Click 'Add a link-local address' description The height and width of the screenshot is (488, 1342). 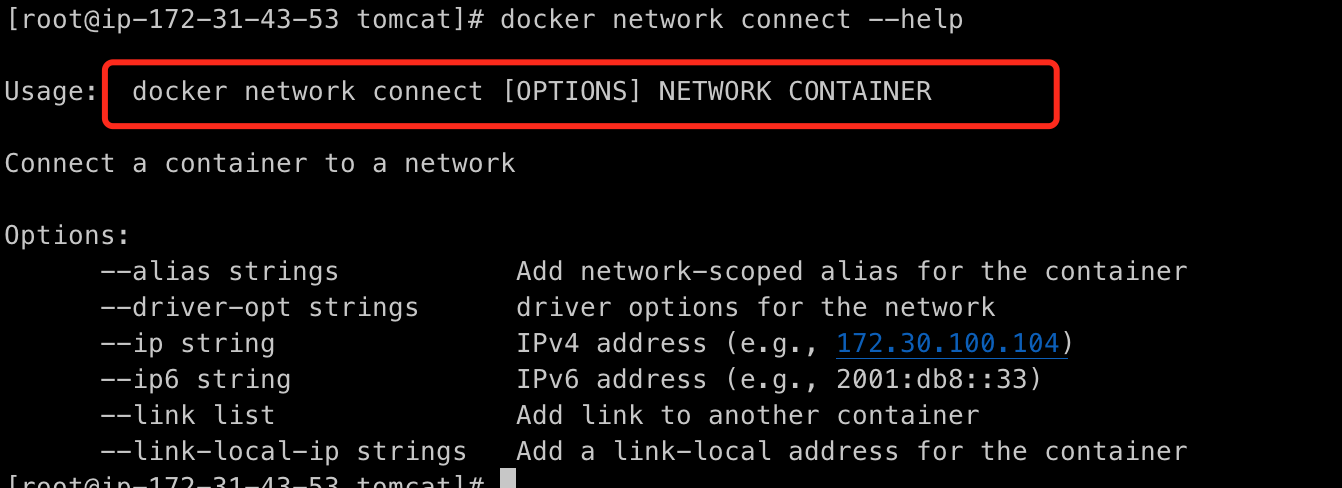[851, 451]
